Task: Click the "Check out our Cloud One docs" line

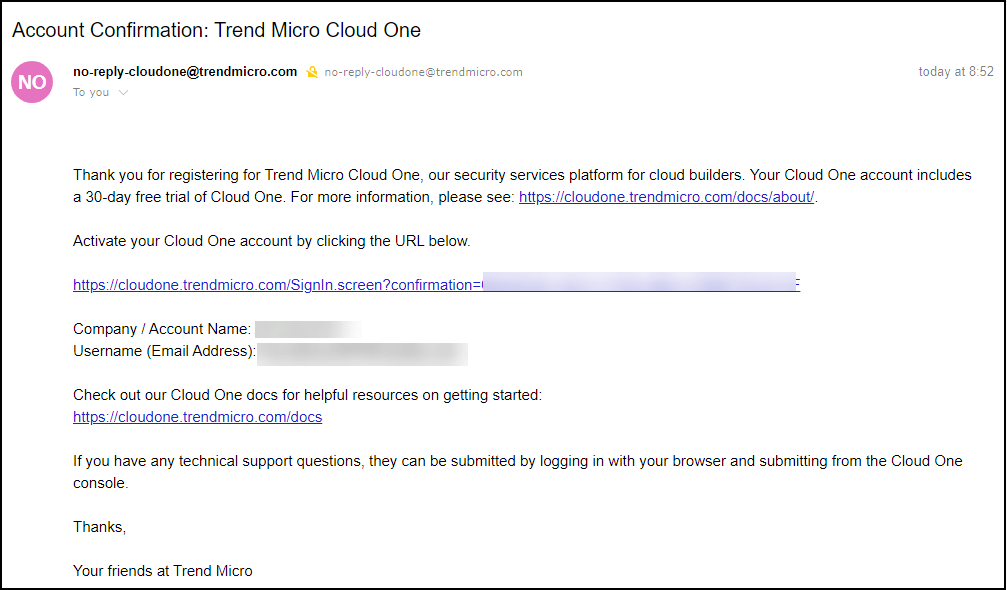Action: (308, 395)
